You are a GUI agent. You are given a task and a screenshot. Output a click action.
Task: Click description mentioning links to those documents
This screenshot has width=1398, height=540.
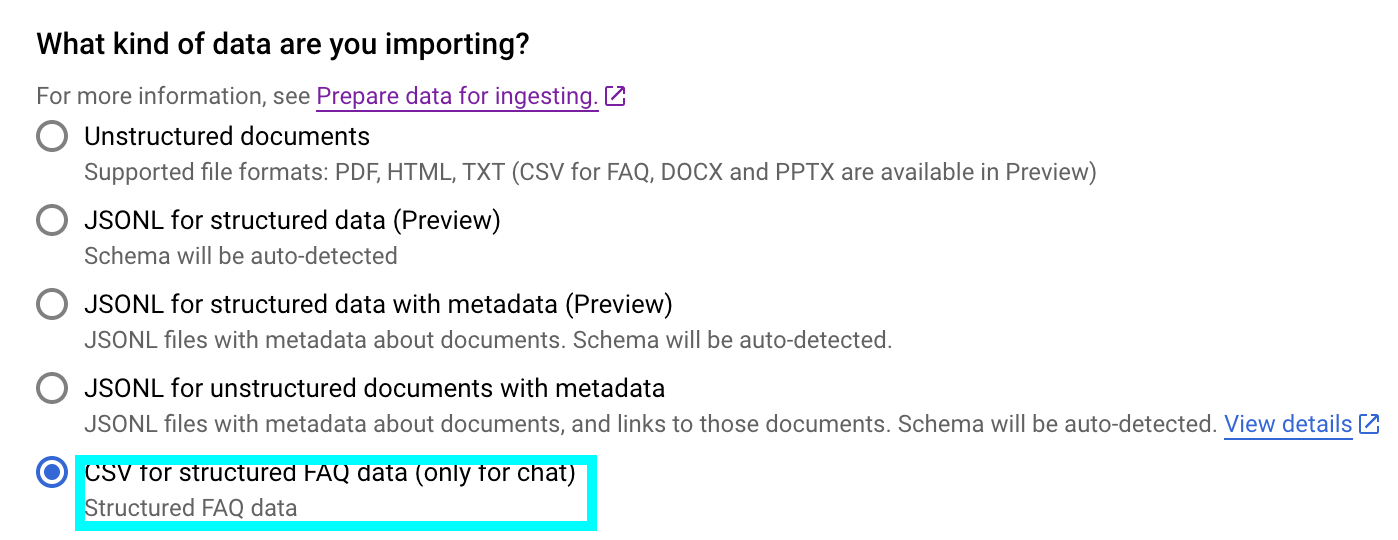[x=650, y=424]
